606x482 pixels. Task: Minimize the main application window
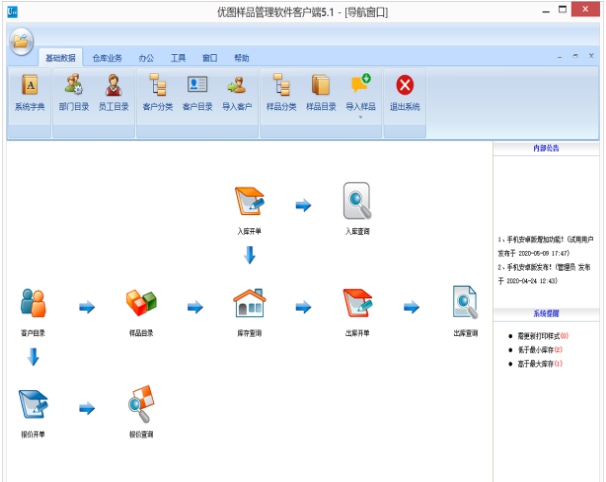pos(546,12)
